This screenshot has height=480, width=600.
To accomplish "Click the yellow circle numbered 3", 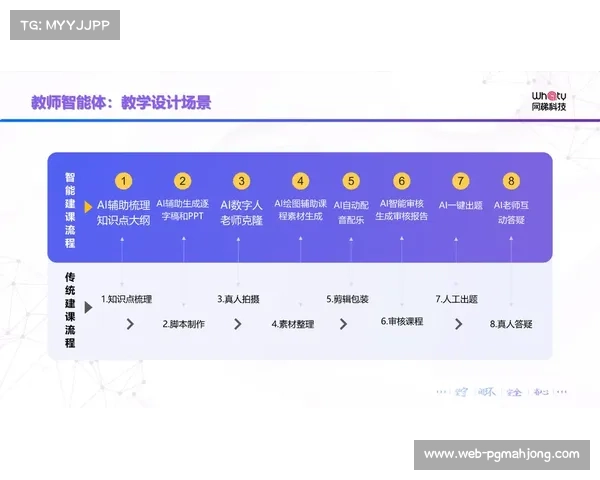I will [241, 181].
